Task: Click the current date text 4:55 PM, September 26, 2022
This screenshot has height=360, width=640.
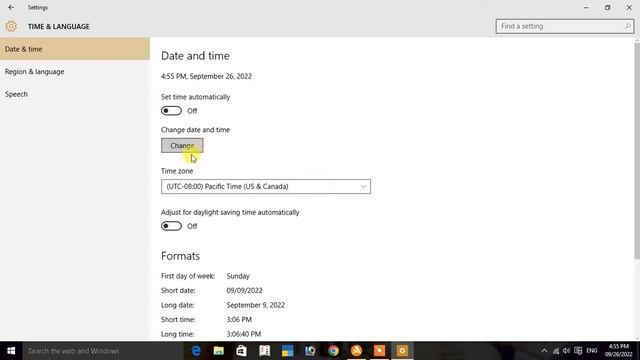Action: click(206, 76)
